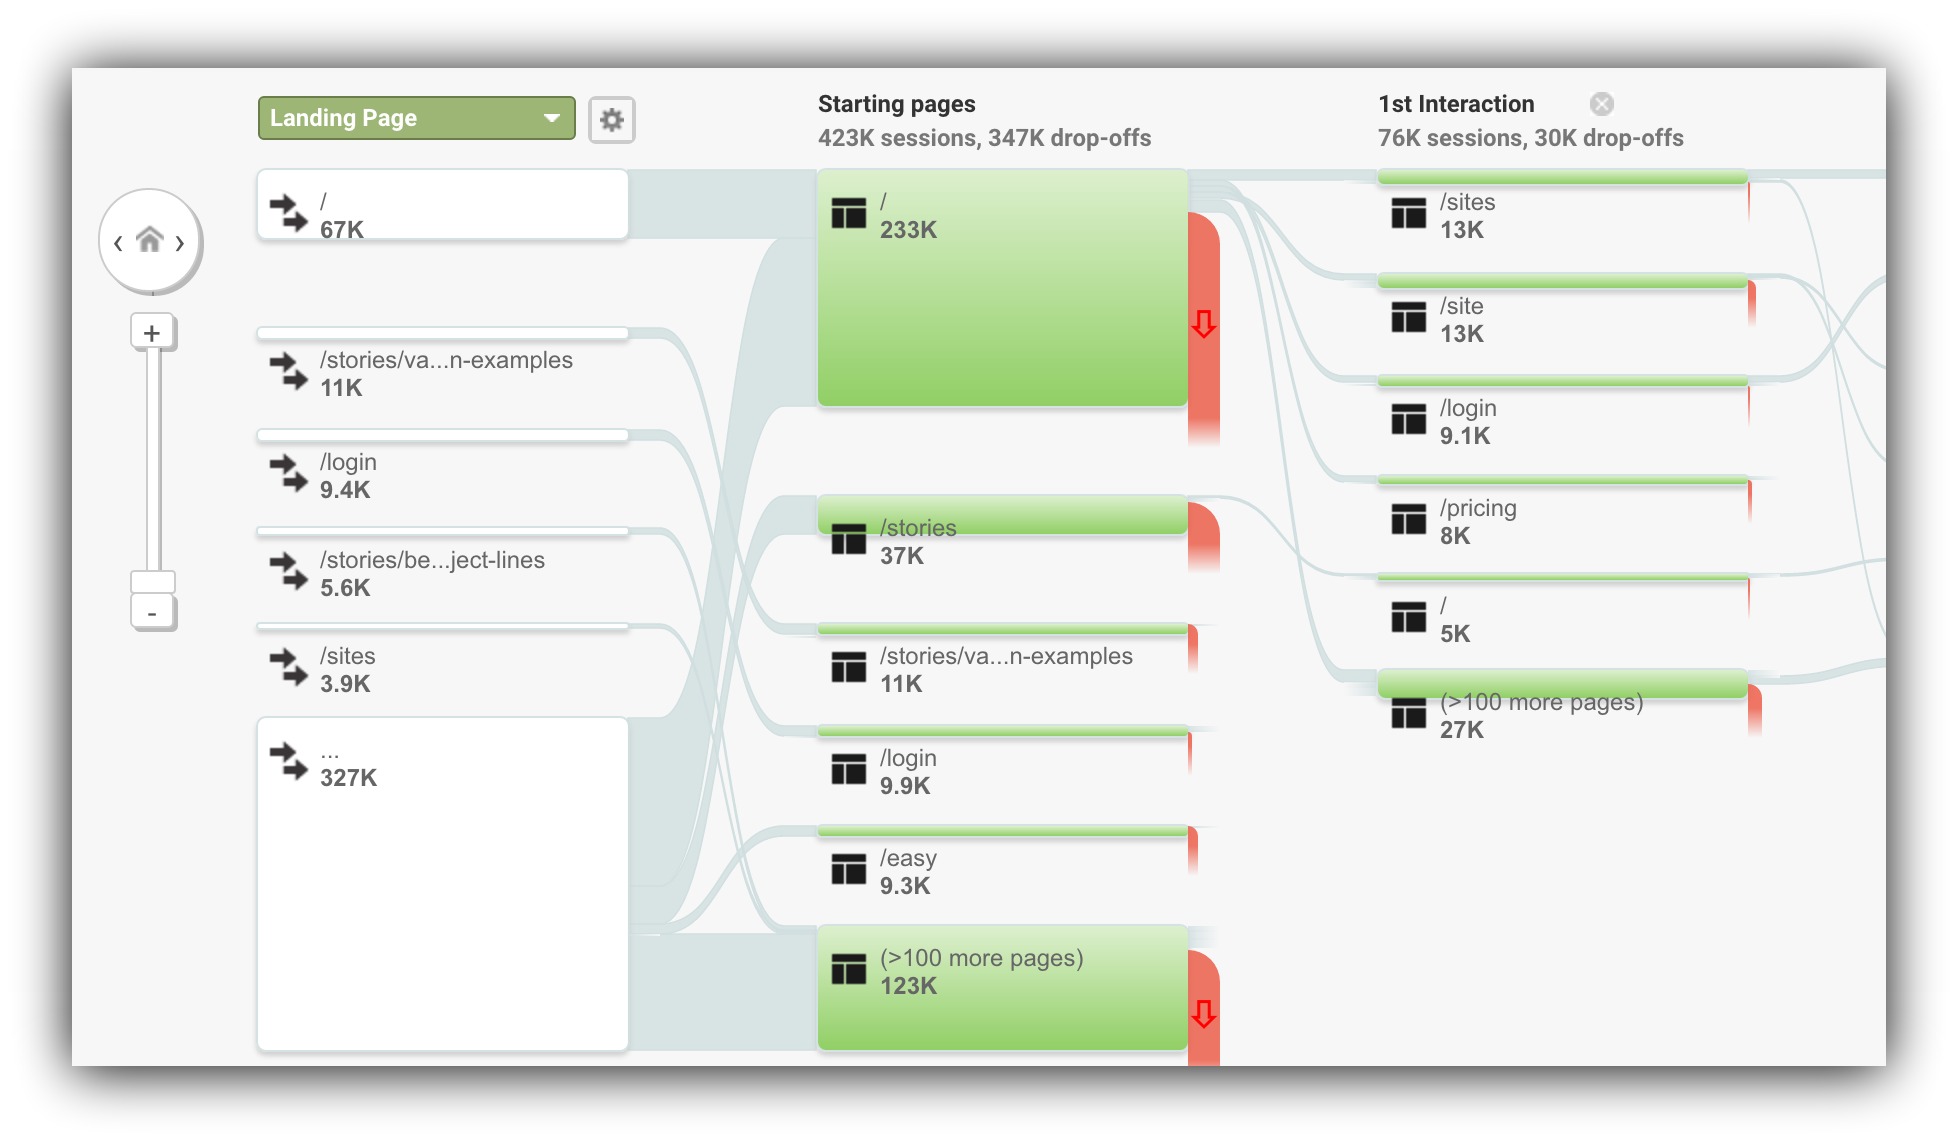This screenshot has height=1142, width=1958.
Task: Click the left arrow in navigation circle
Action: pyautogui.click(x=118, y=243)
